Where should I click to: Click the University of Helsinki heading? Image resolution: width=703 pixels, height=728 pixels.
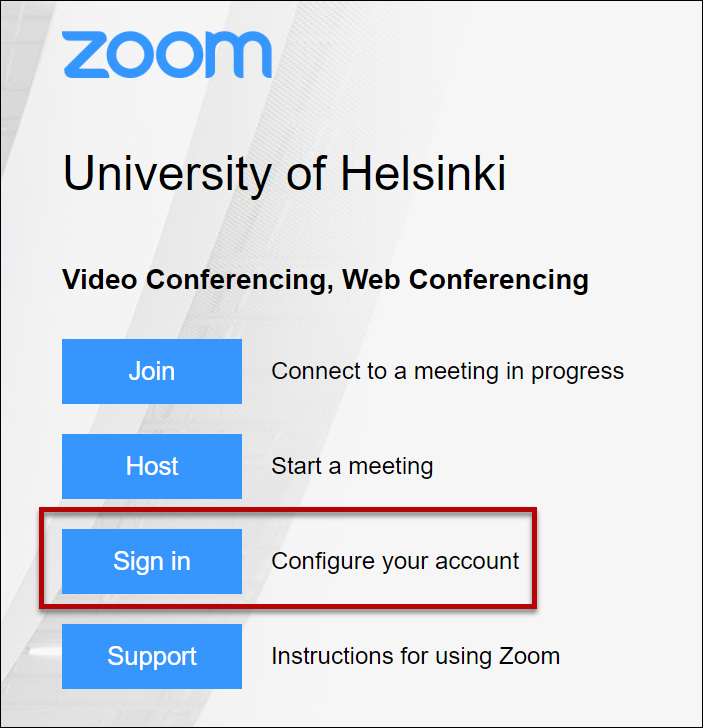pos(284,174)
